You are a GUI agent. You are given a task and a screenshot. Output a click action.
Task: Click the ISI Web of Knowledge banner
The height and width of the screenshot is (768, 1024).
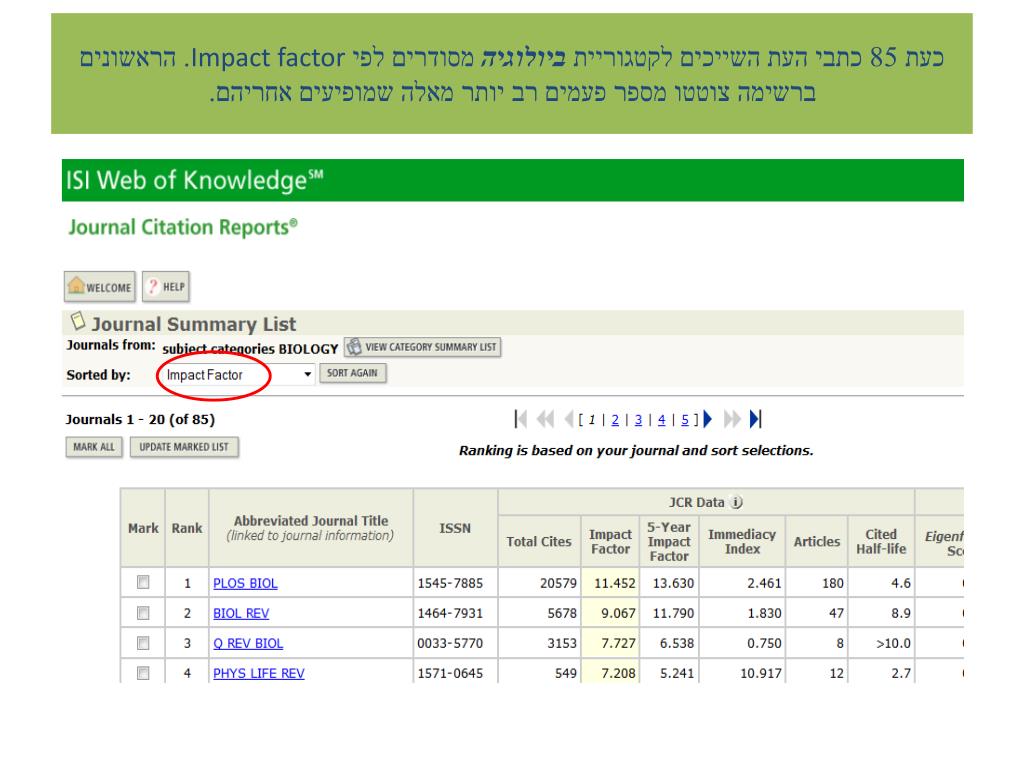513,180
